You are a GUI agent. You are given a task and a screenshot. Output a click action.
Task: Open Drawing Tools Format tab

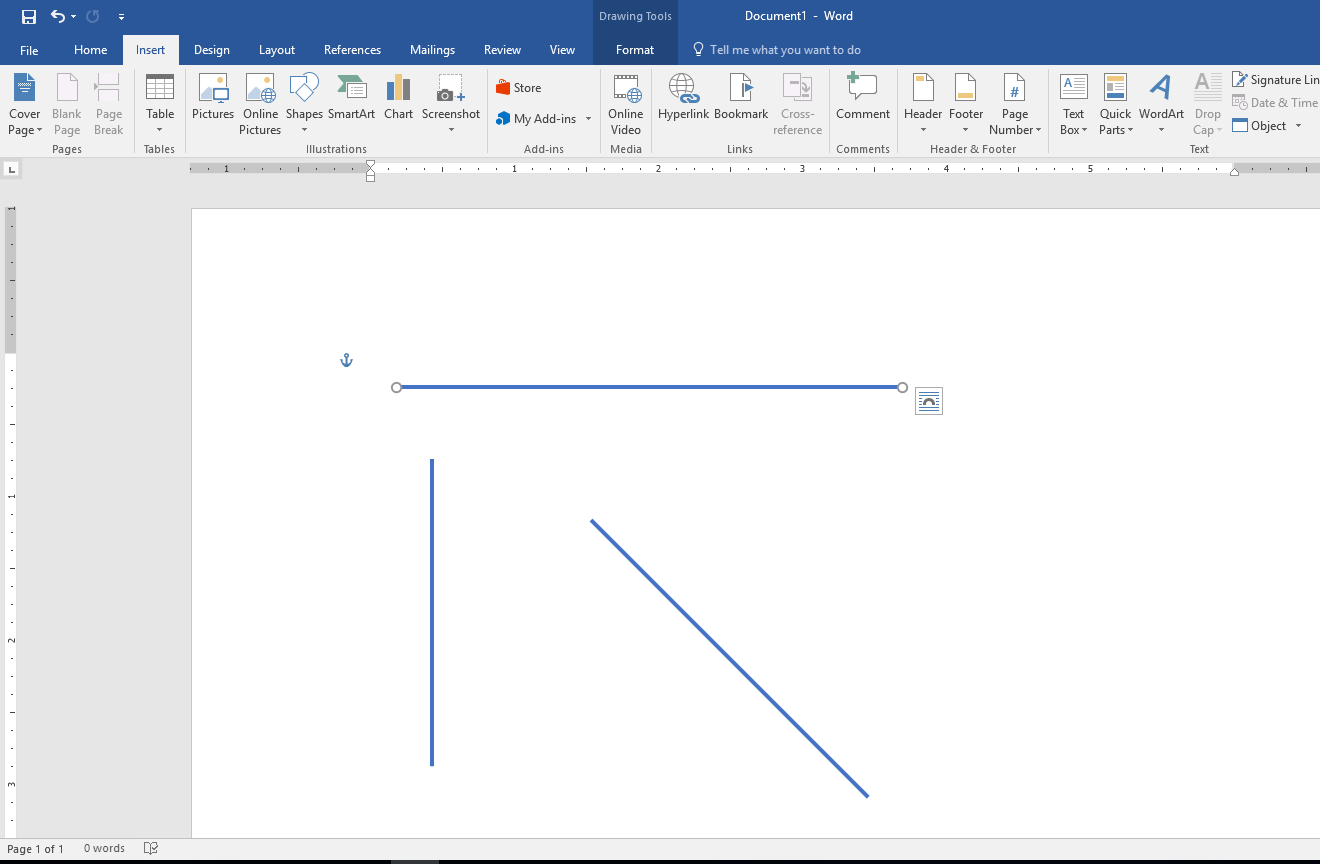pyautogui.click(x=635, y=50)
